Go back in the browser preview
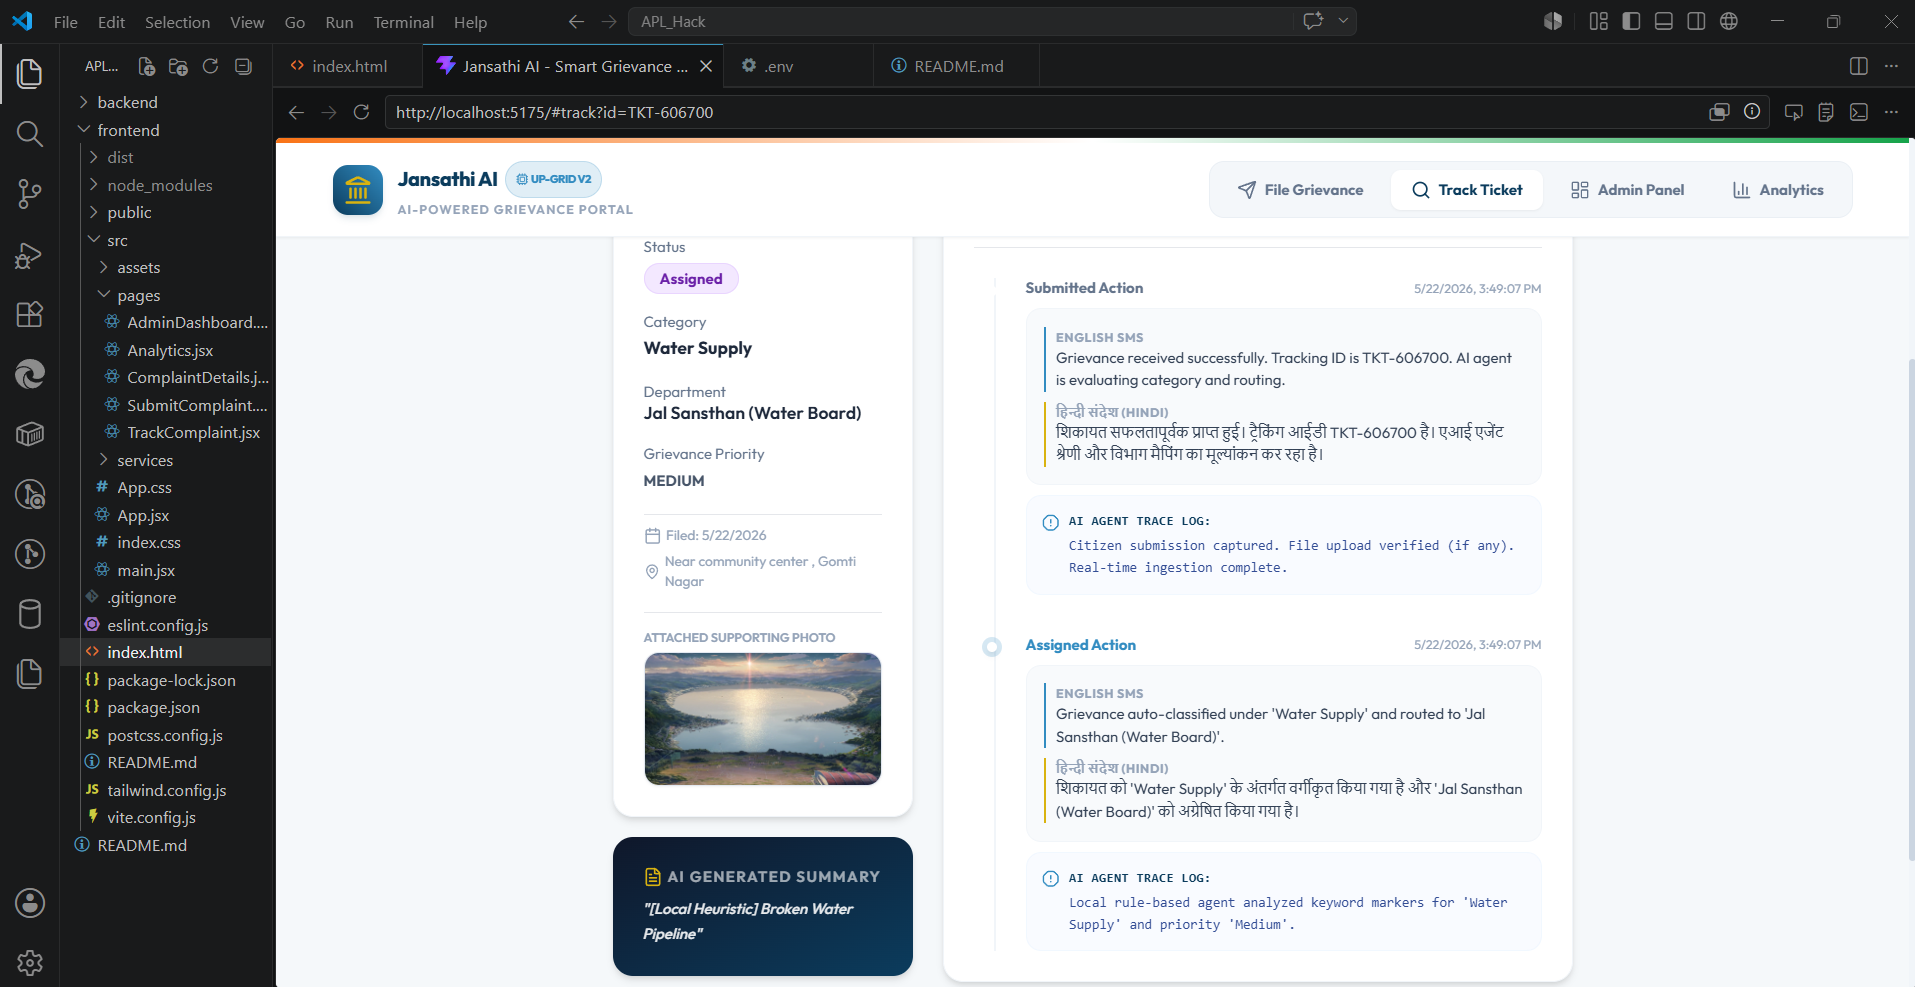The height and width of the screenshot is (987, 1915). (x=296, y=112)
